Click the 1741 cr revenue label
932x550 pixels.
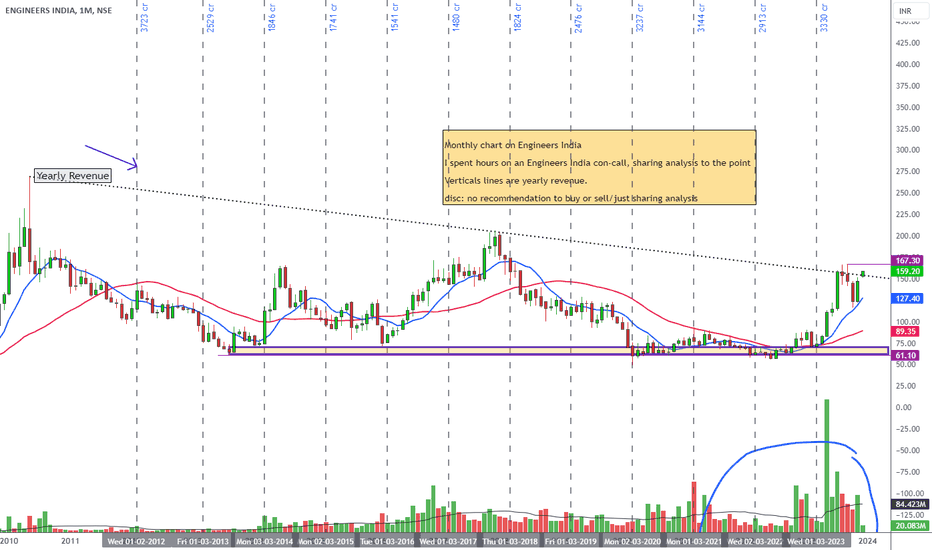pos(333,17)
